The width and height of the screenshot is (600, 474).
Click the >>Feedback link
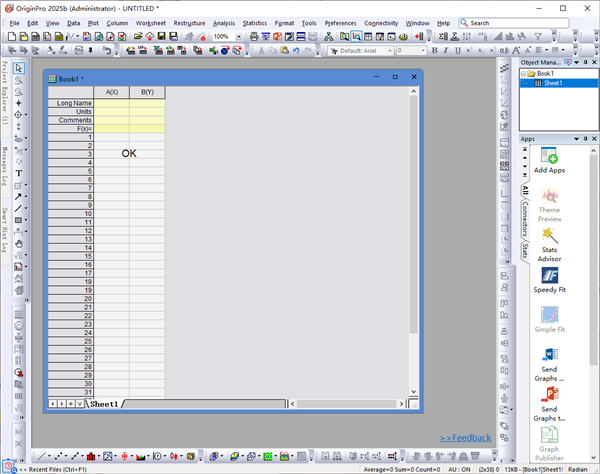pyautogui.click(x=465, y=438)
